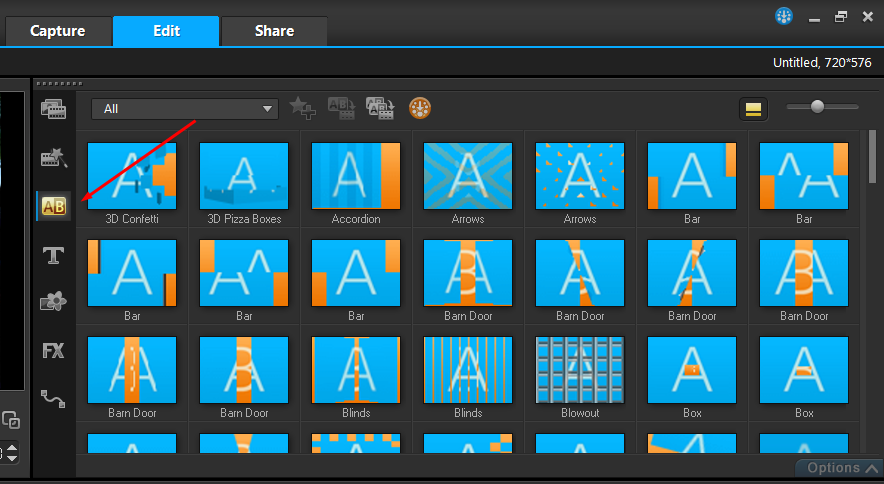Click the stepper up arrow
This screenshot has height=484, width=884.
[x=11, y=447]
